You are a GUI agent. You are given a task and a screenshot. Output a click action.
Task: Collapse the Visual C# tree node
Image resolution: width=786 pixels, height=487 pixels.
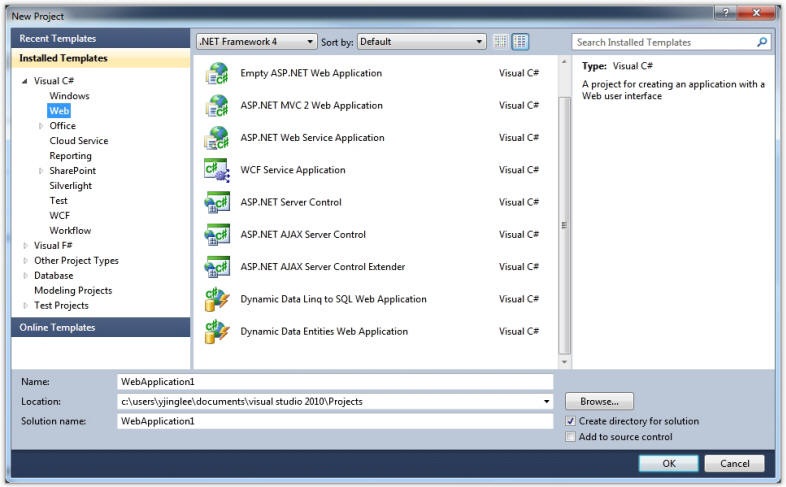click(x=25, y=81)
